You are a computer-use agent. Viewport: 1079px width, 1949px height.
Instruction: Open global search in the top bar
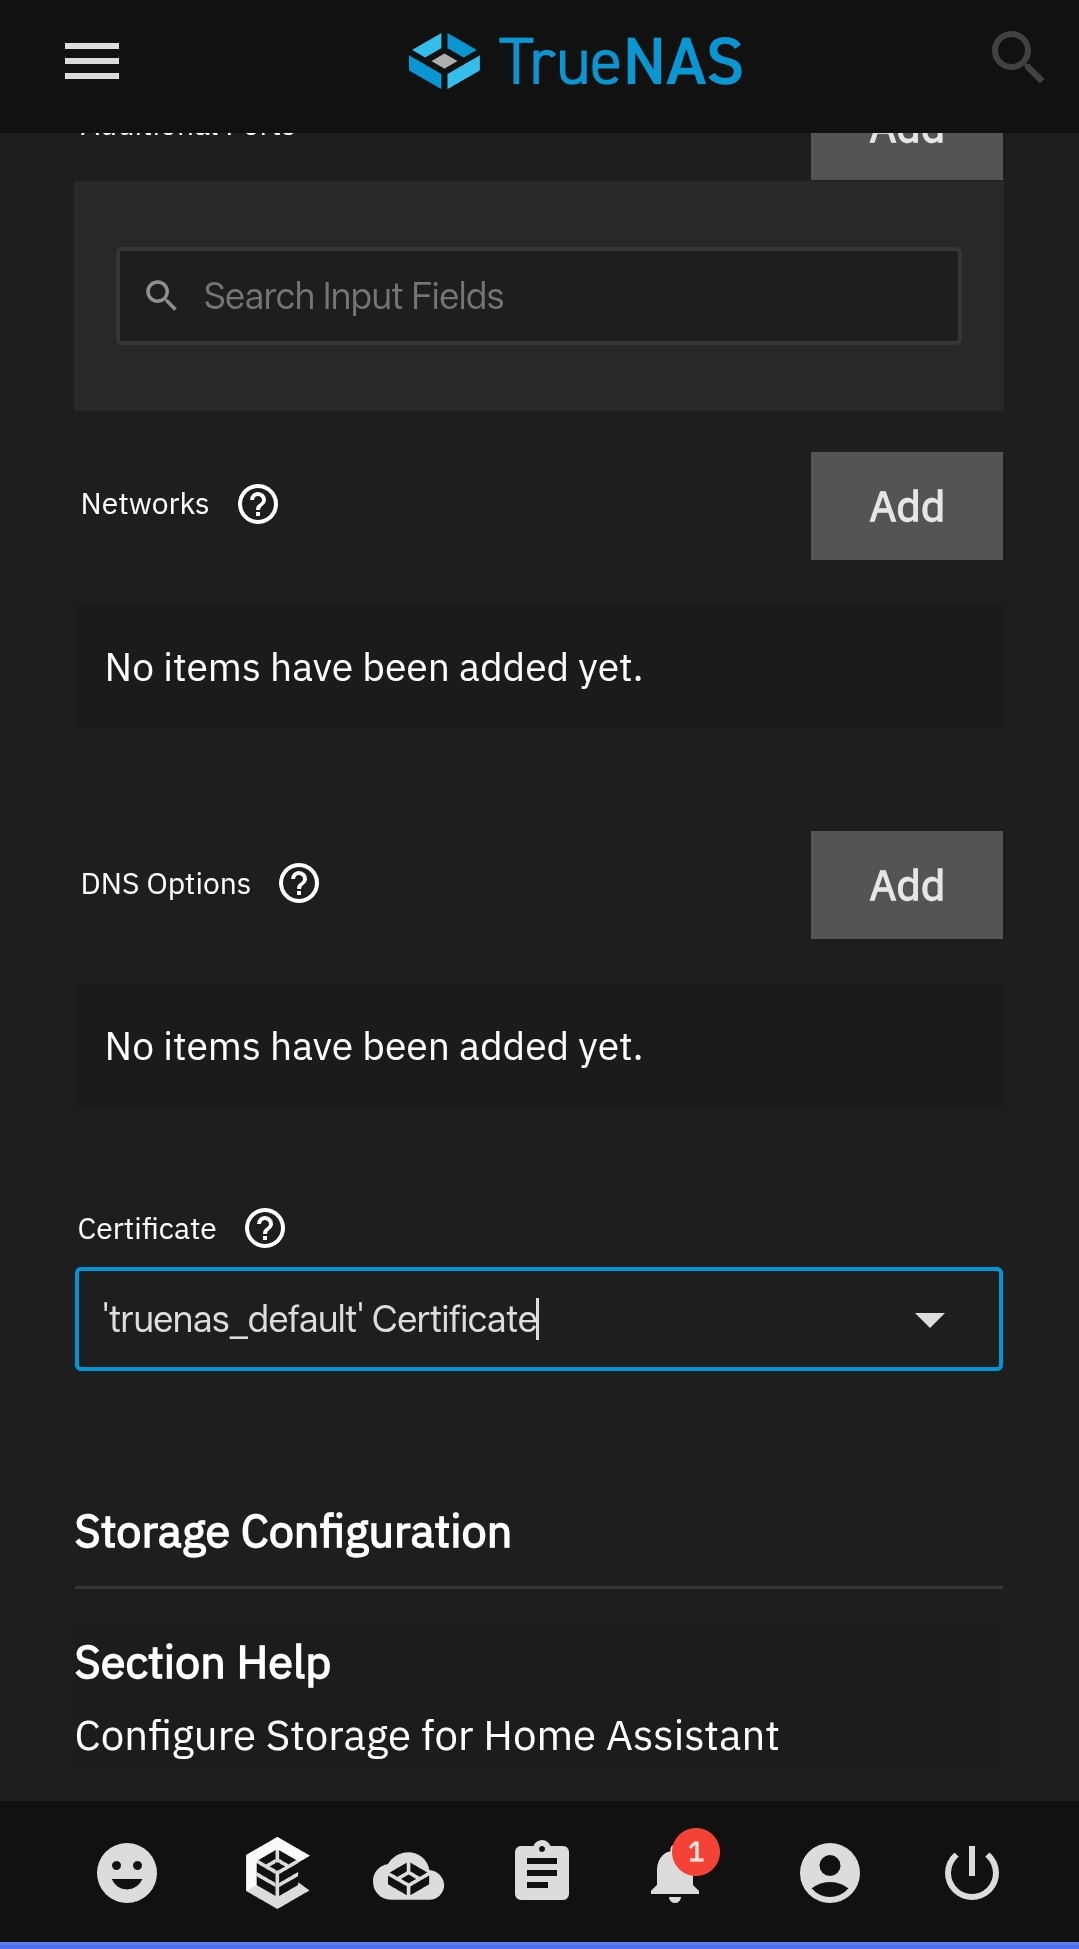pyautogui.click(x=1016, y=57)
